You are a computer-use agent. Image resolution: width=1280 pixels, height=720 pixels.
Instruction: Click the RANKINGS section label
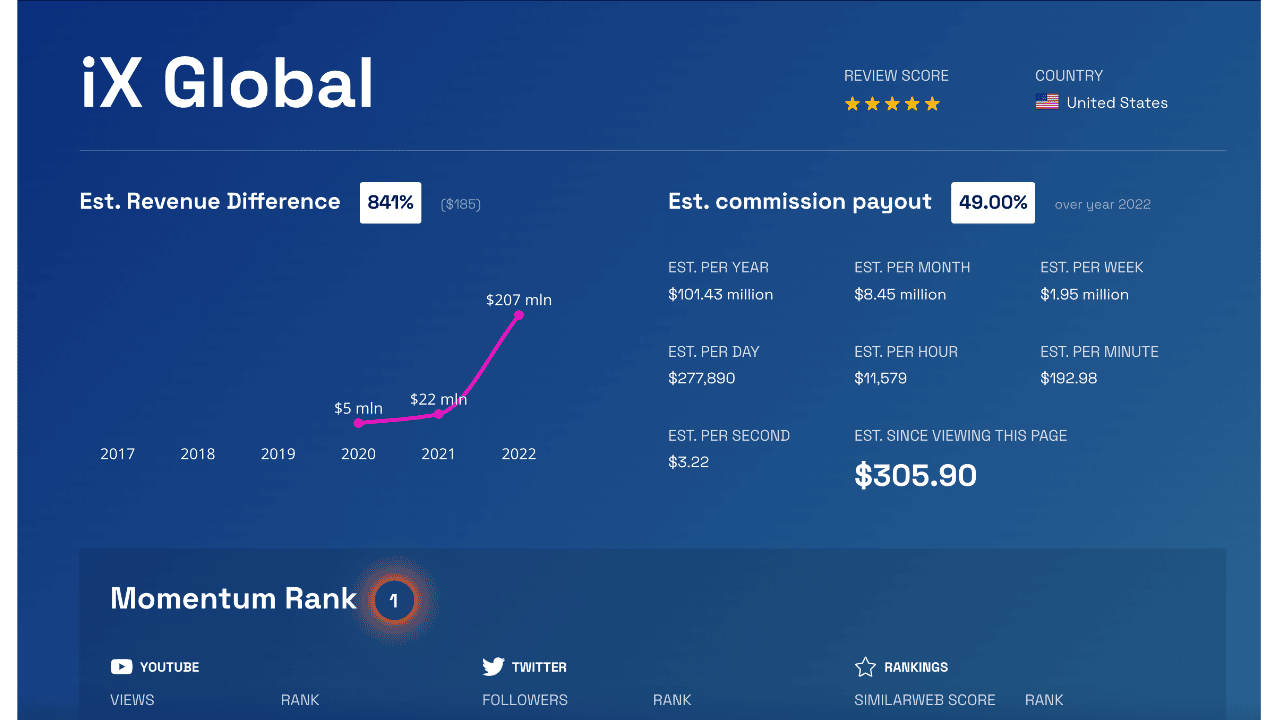(x=916, y=667)
